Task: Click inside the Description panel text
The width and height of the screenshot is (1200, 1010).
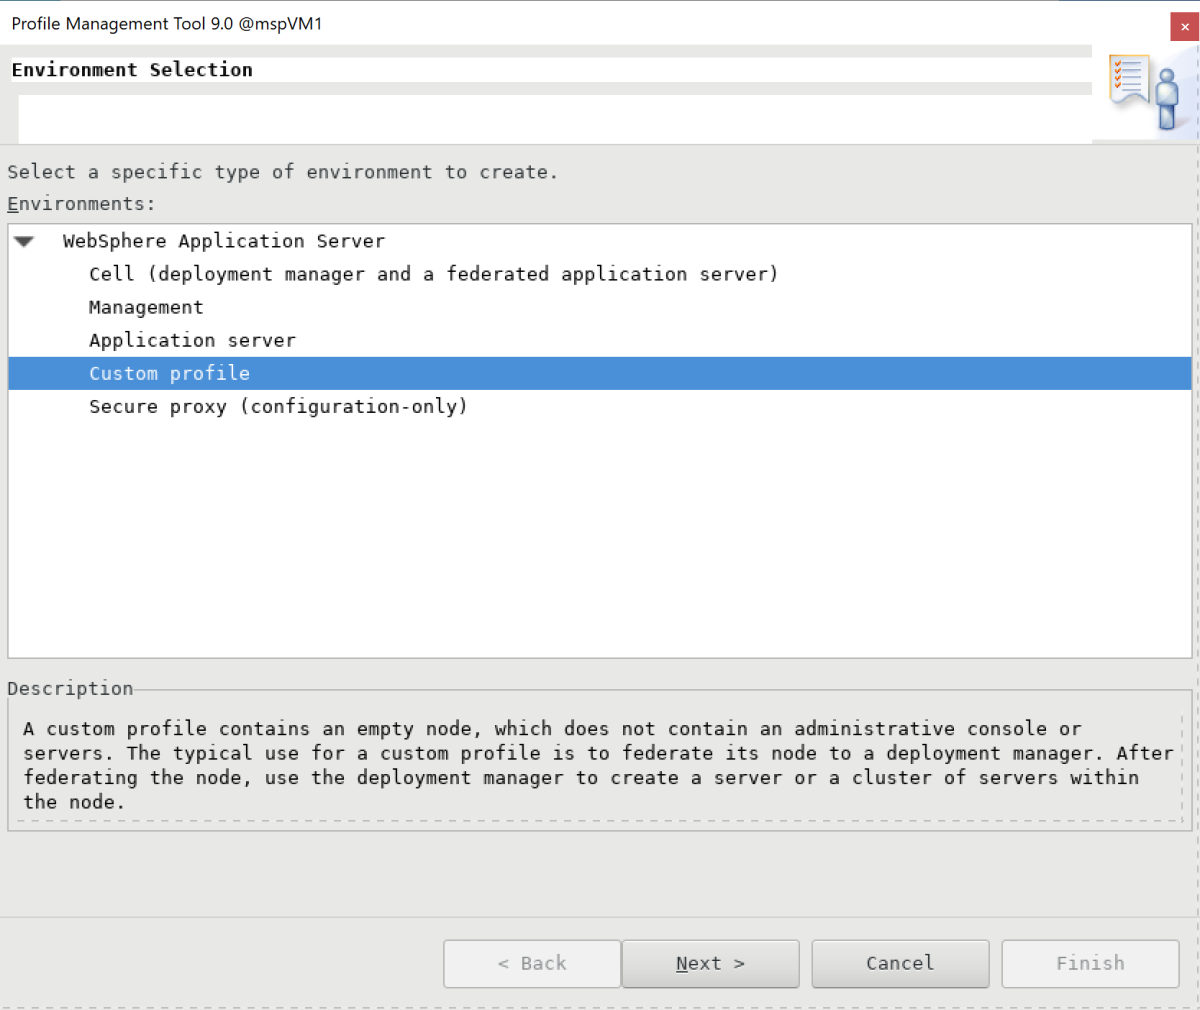Action: [x=400, y=753]
